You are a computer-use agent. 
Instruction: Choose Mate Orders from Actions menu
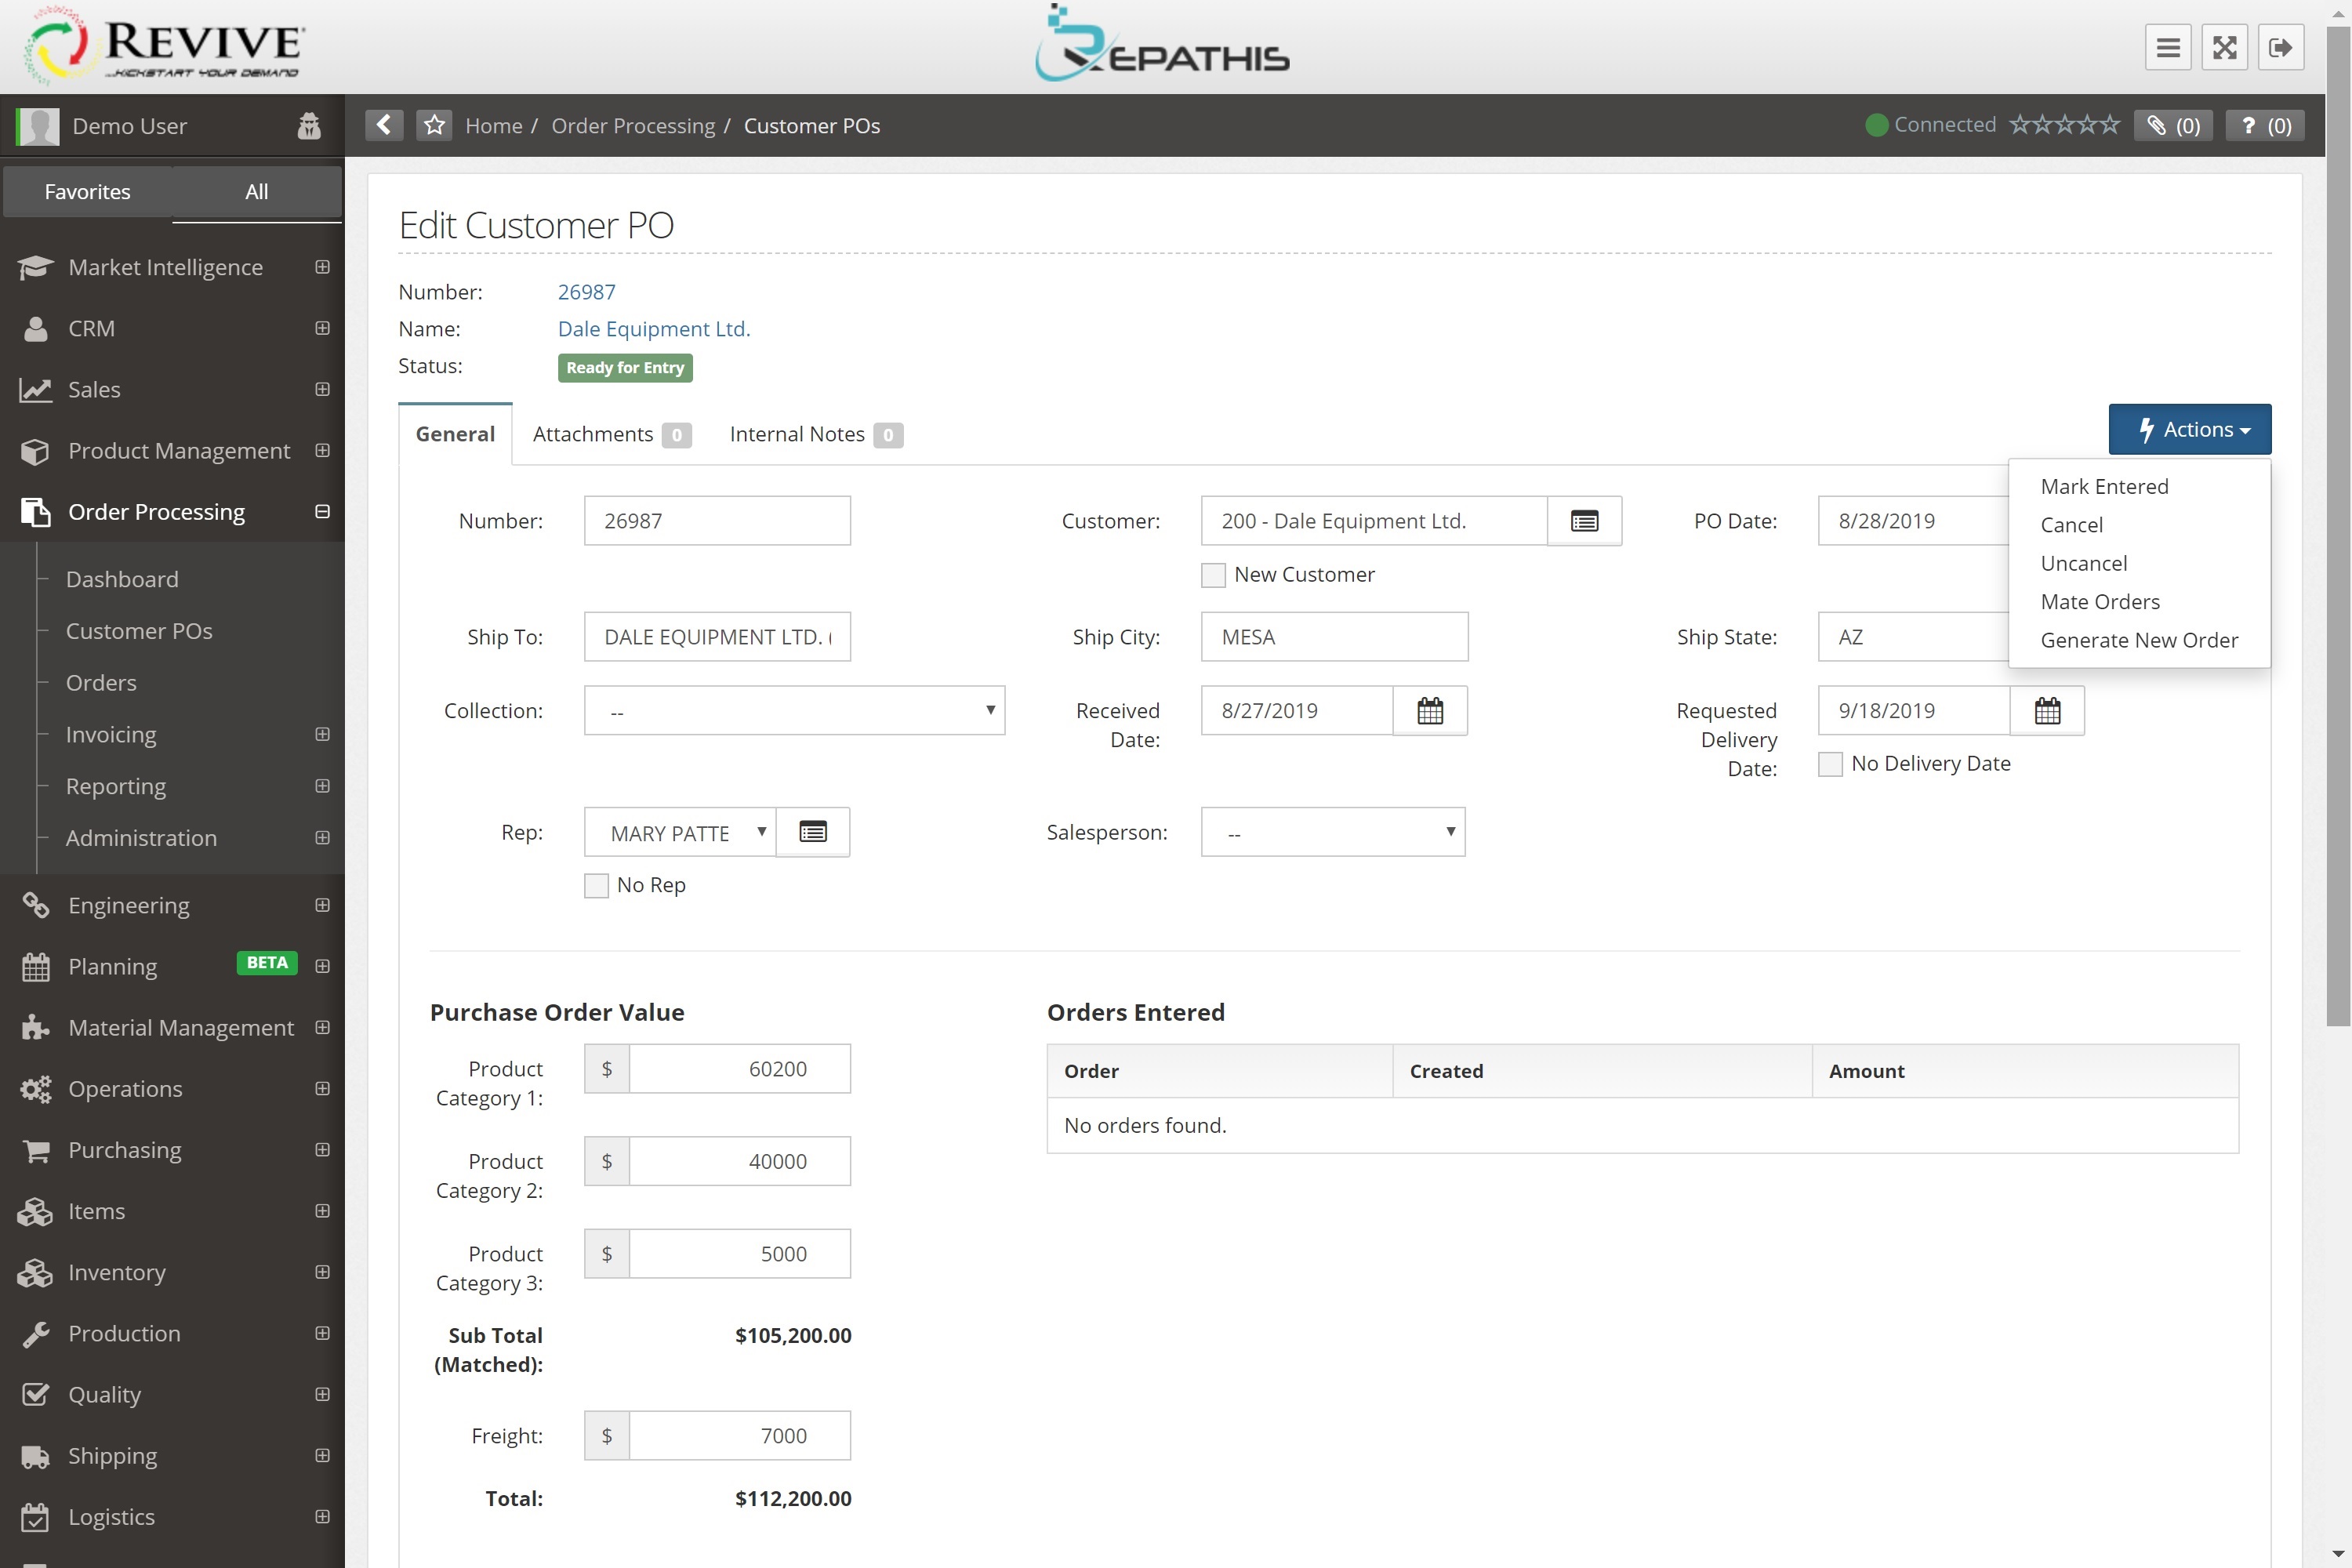[2100, 602]
